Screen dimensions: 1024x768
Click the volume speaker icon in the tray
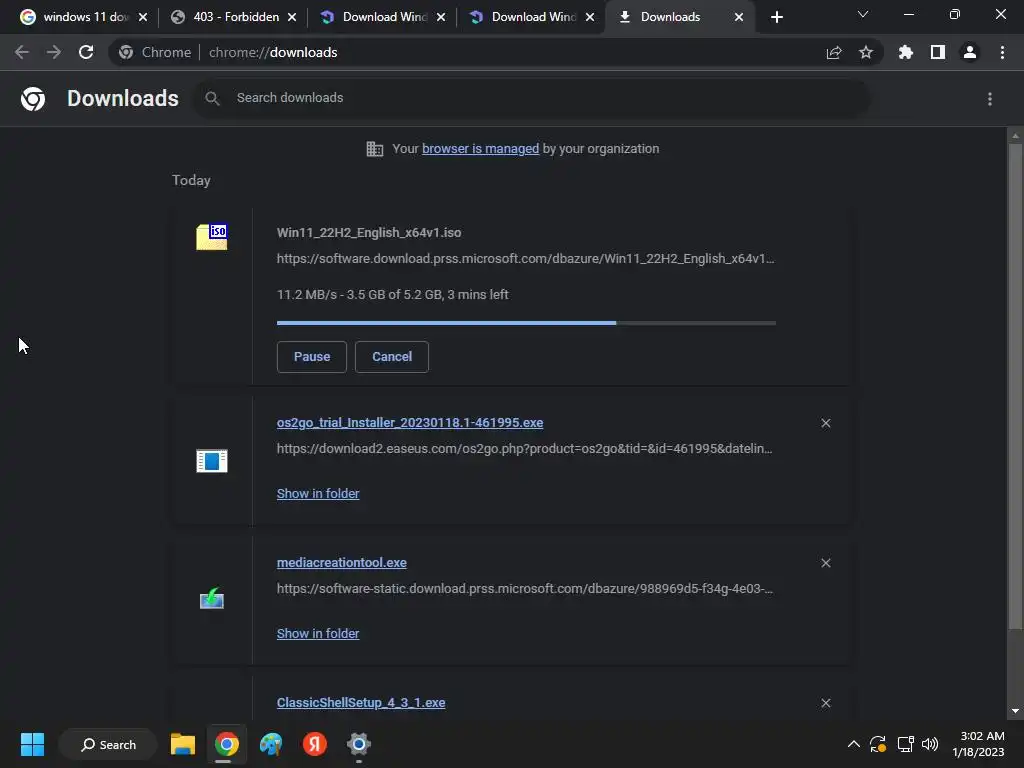[x=930, y=744]
